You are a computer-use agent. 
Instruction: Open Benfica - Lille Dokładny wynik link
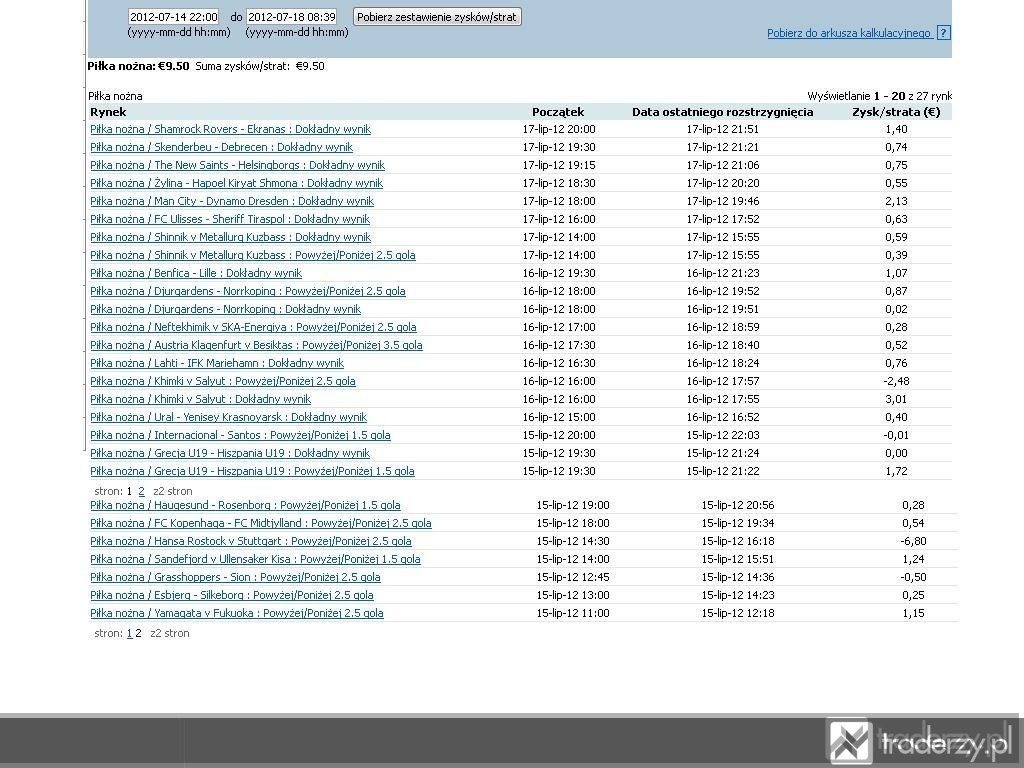[x=196, y=273]
